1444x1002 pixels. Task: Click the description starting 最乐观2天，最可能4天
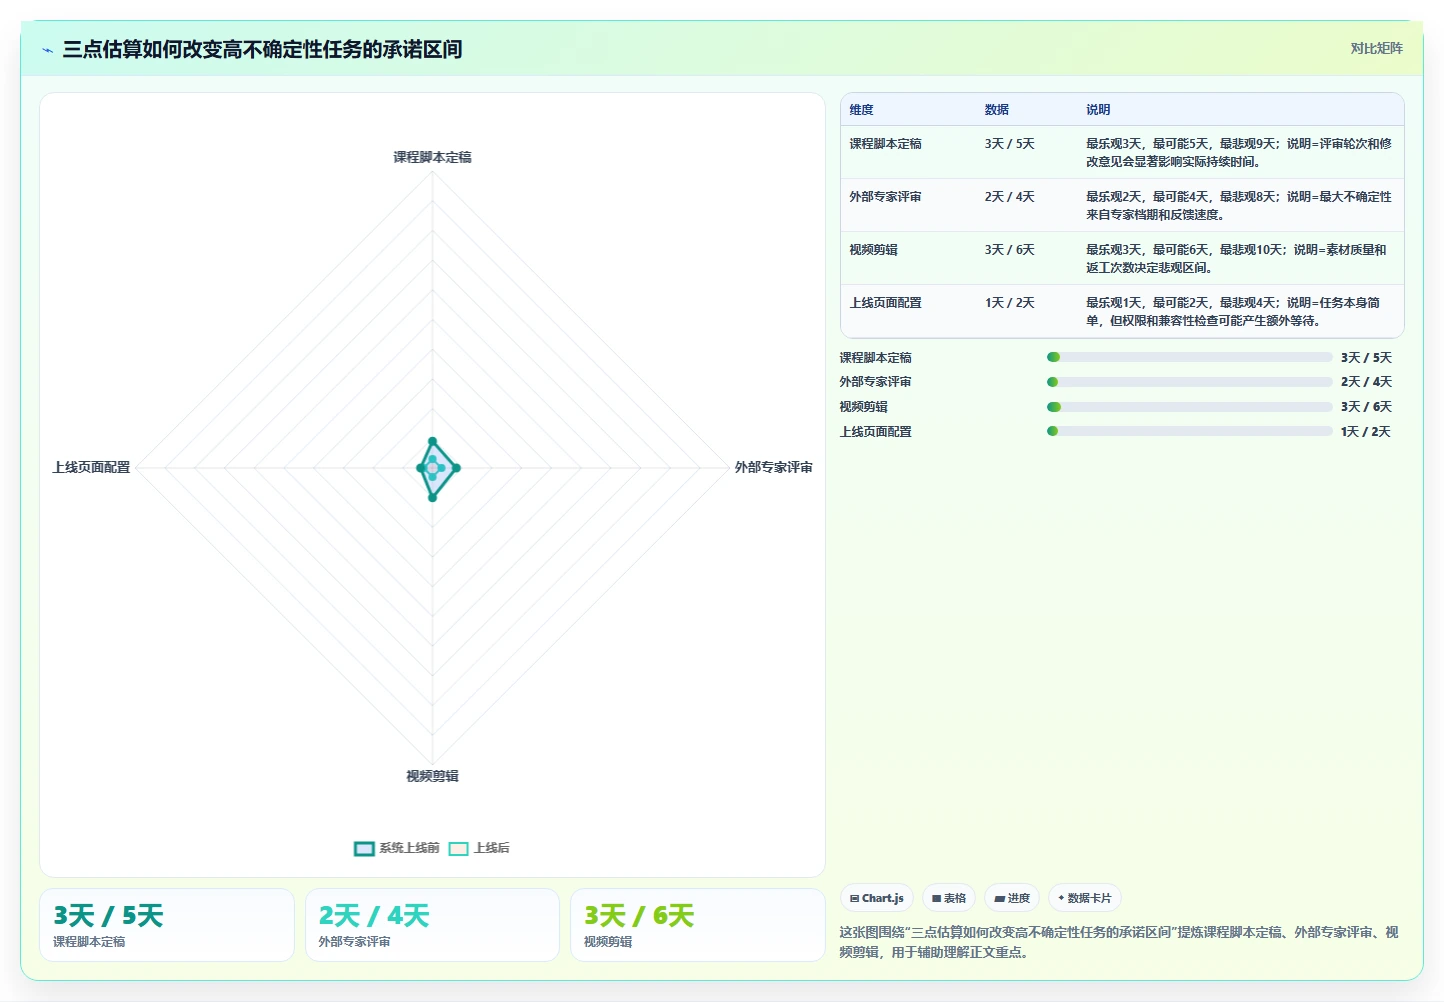[x=1239, y=206]
